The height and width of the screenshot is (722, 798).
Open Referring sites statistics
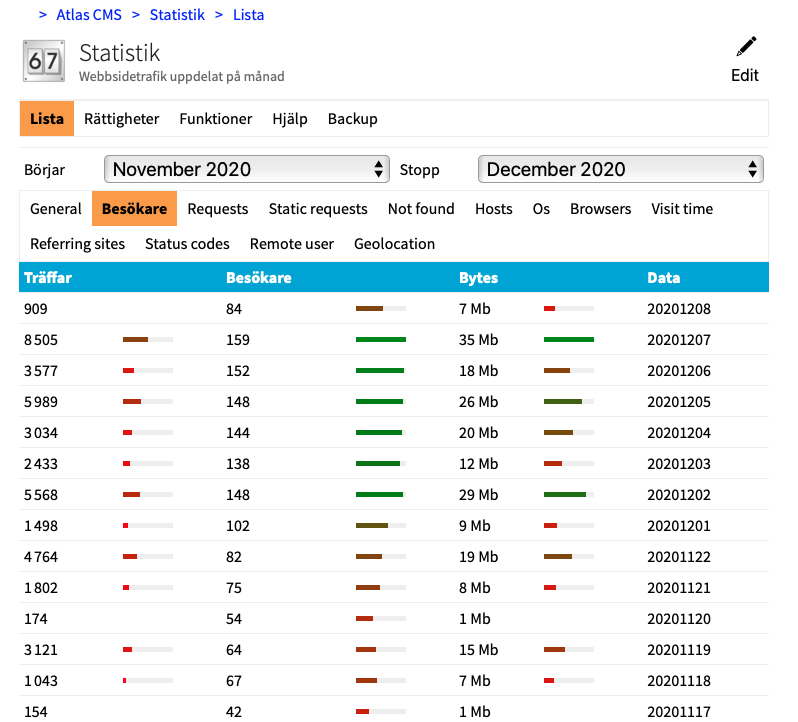pyautogui.click(x=78, y=244)
